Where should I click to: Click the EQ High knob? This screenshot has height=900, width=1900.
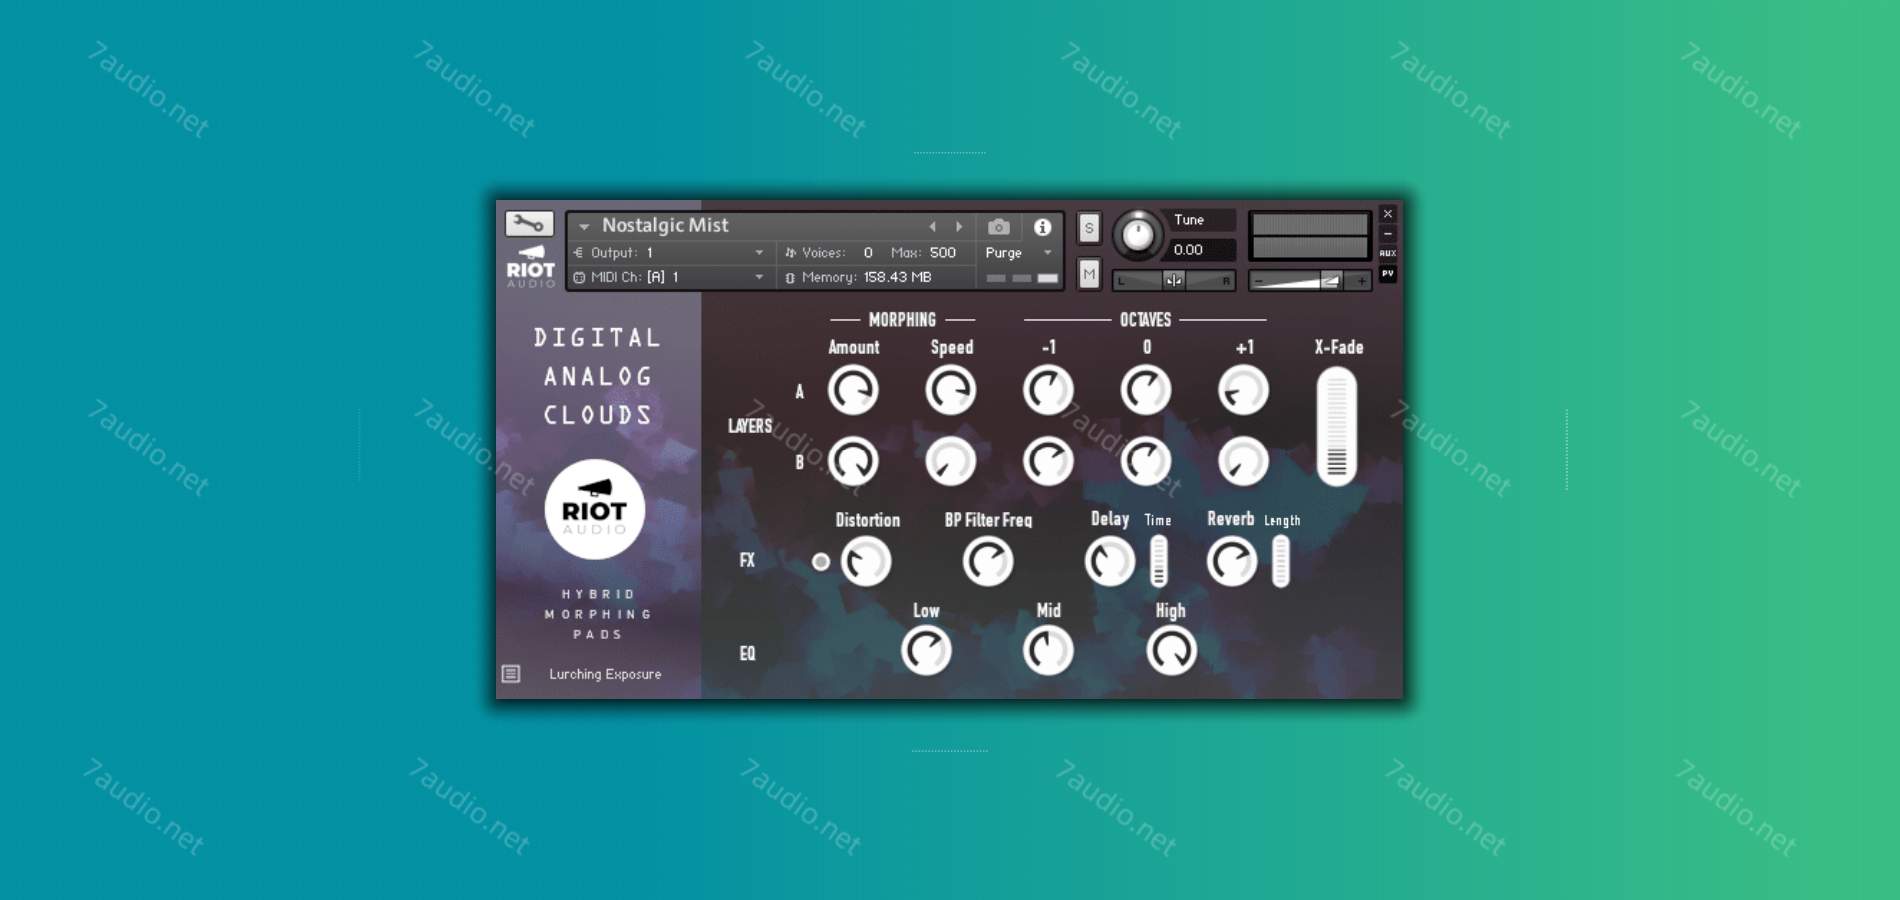(1171, 651)
